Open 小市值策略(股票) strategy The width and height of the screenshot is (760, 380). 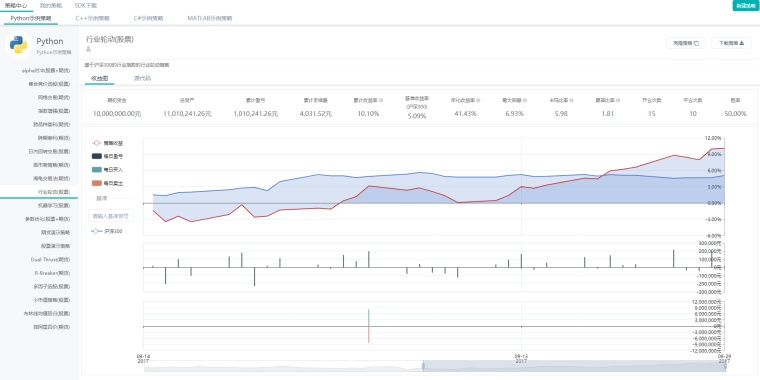coord(51,300)
